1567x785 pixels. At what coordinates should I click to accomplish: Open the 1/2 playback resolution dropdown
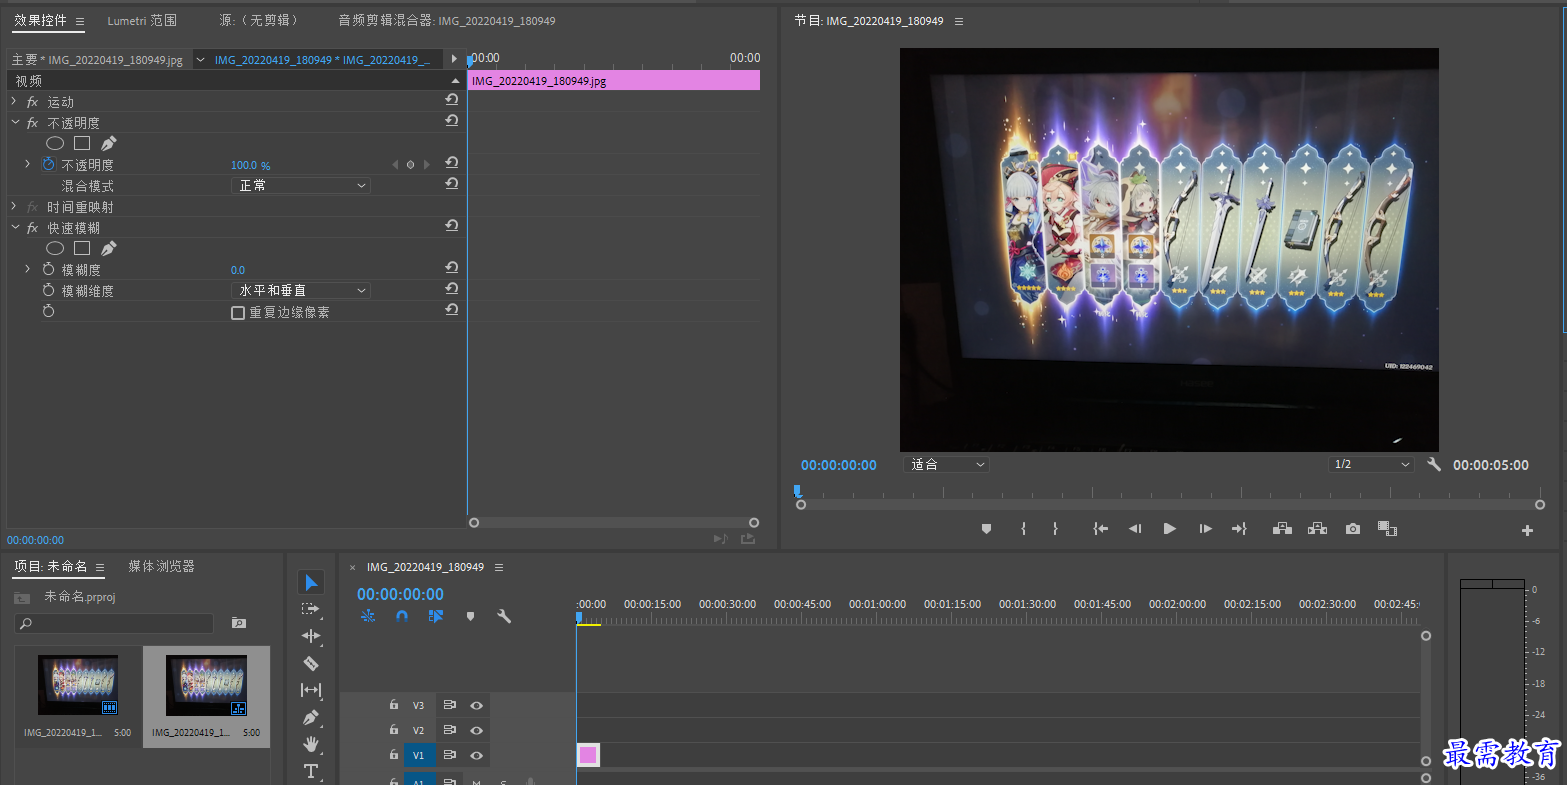pyautogui.click(x=1371, y=464)
